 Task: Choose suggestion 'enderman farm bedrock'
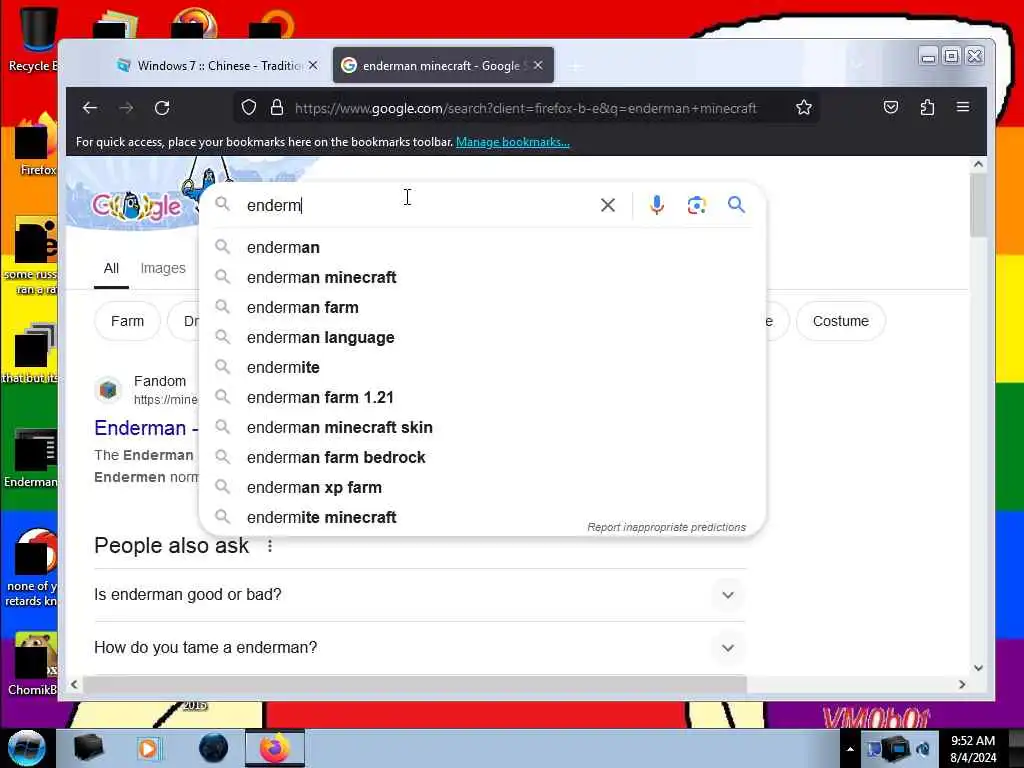click(x=482, y=458)
